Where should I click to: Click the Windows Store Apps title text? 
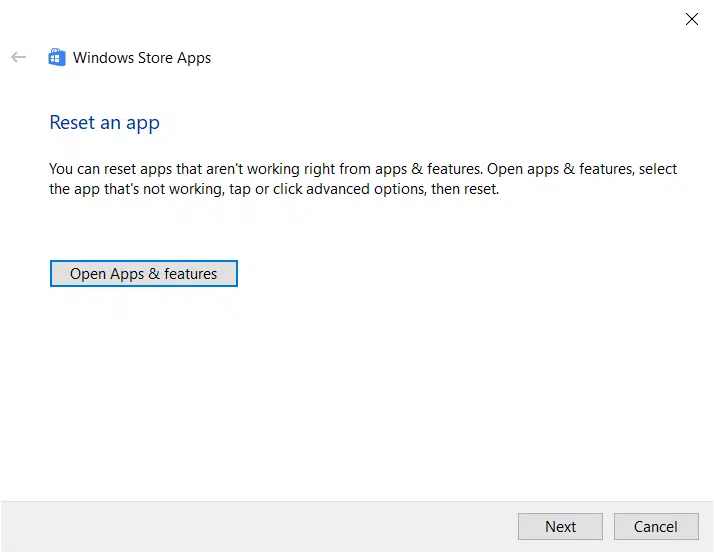click(142, 58)
